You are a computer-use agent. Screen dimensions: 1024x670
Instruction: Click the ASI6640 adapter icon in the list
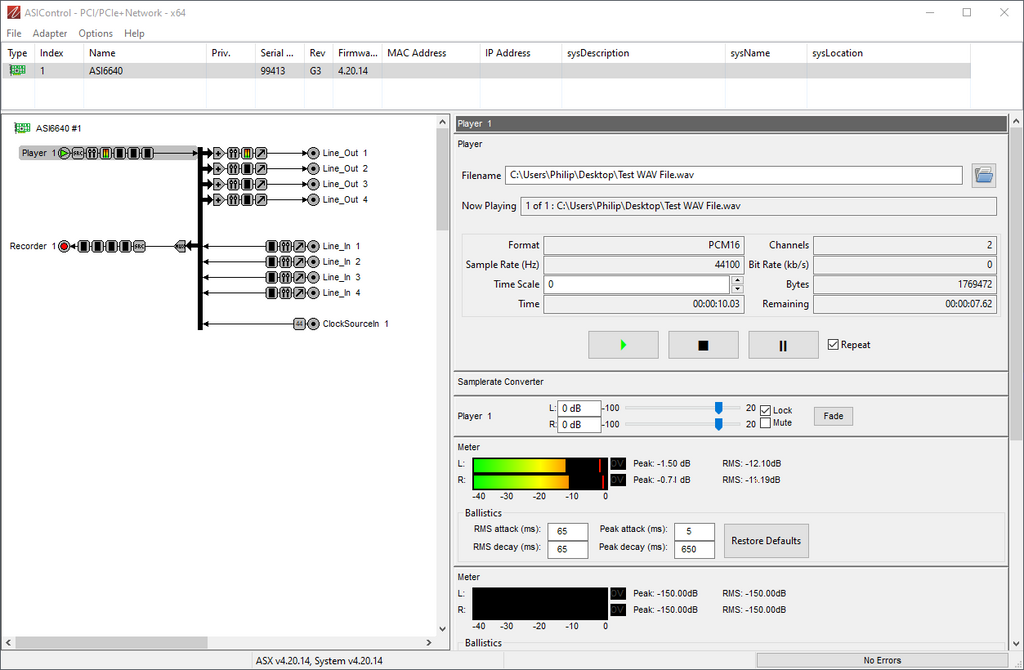[x=17, y=71]
